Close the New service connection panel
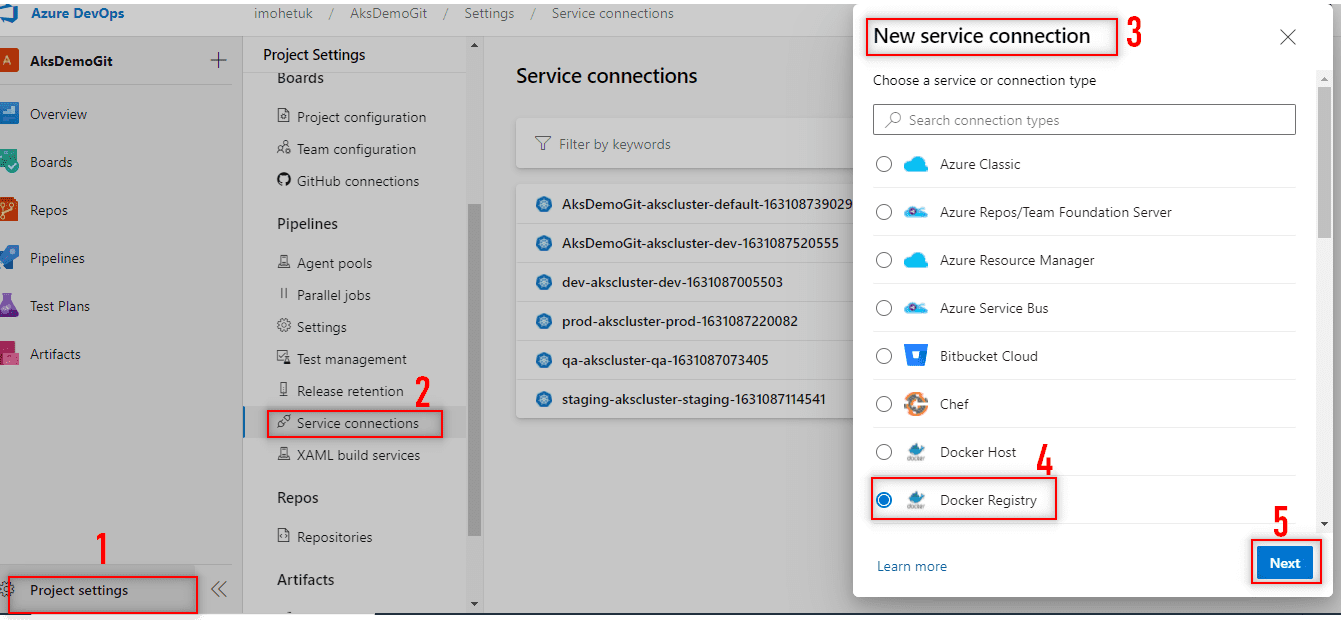The image size is (1341, 620). coord(1288,37)
